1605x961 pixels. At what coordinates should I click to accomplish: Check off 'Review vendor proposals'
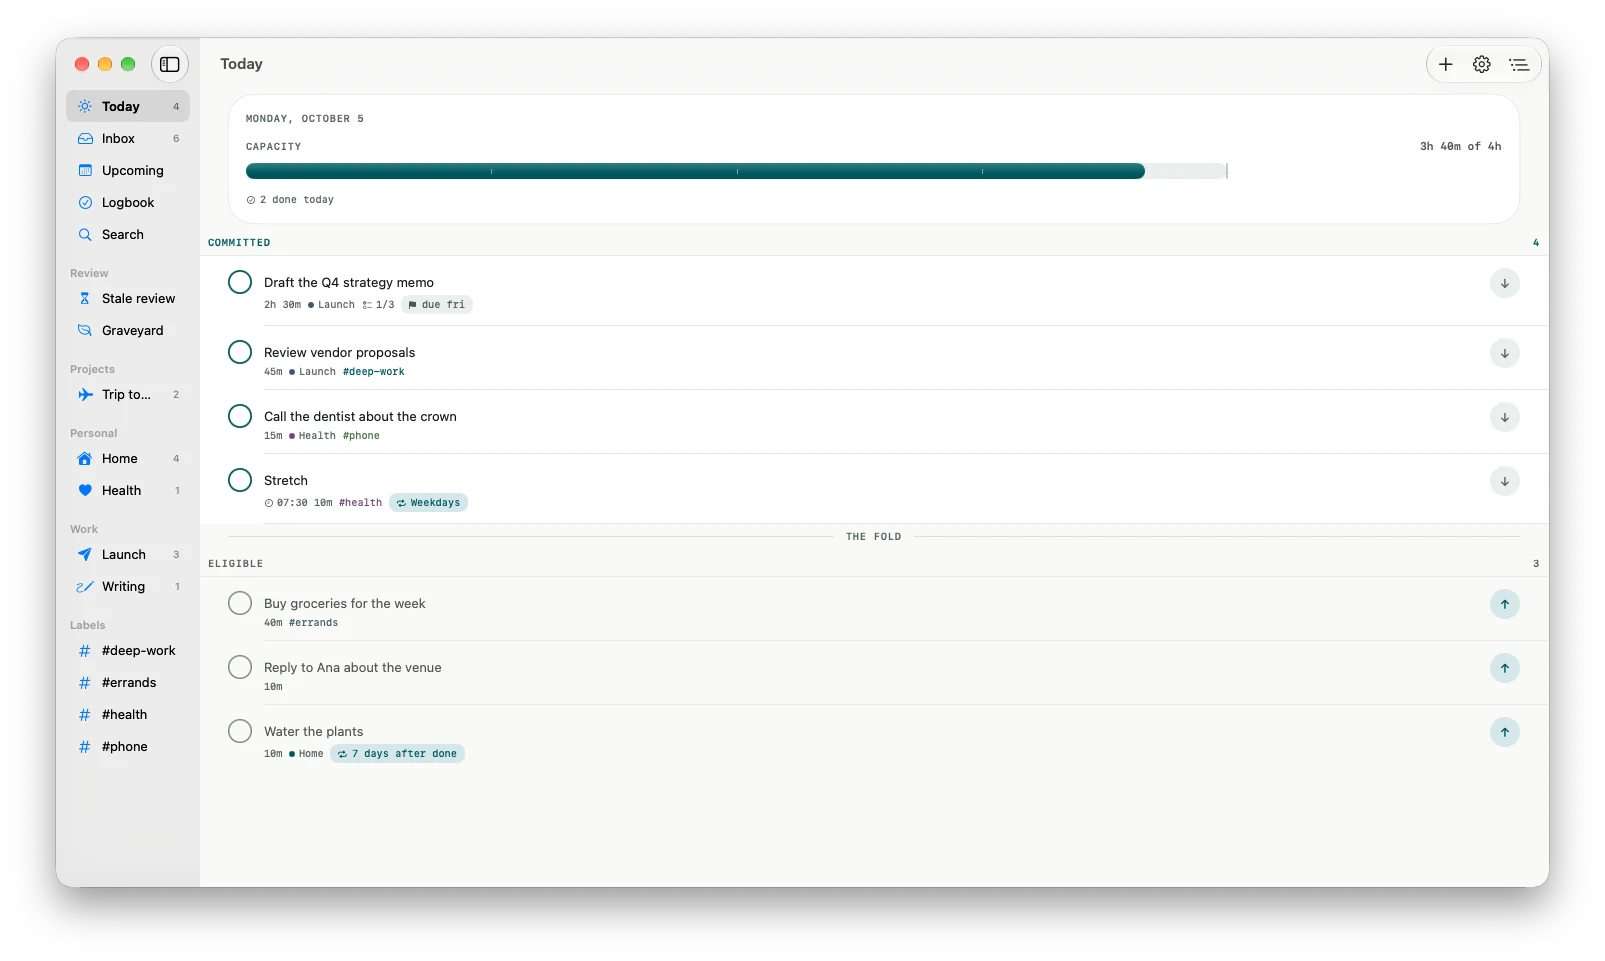click(x=240, y=352)
